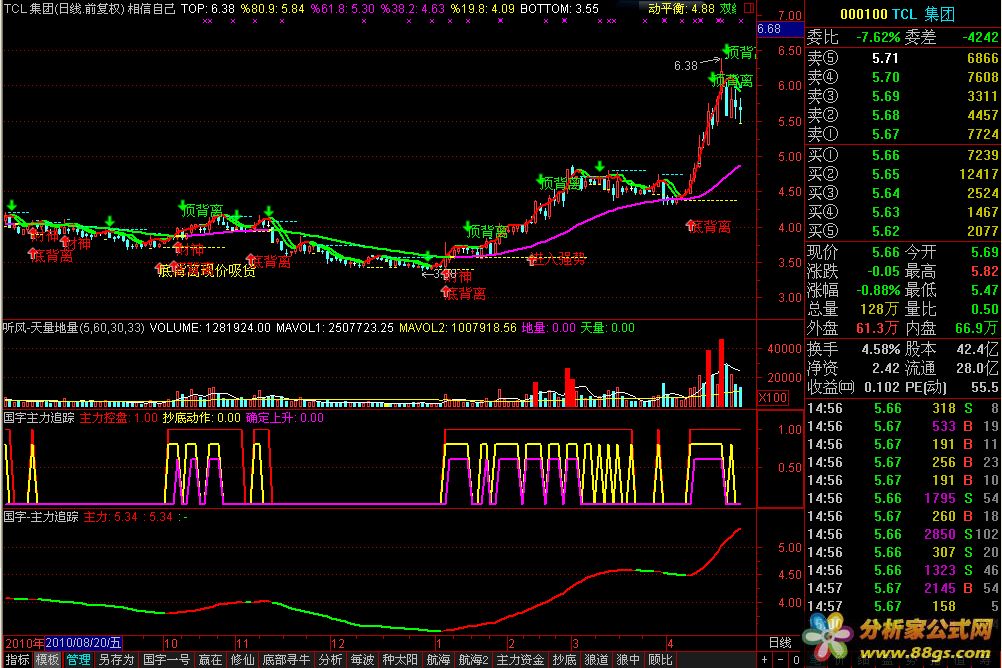Open the 指标 tab
The width and height of the screenshot is (1002, 668).
(x=17, y=660)
